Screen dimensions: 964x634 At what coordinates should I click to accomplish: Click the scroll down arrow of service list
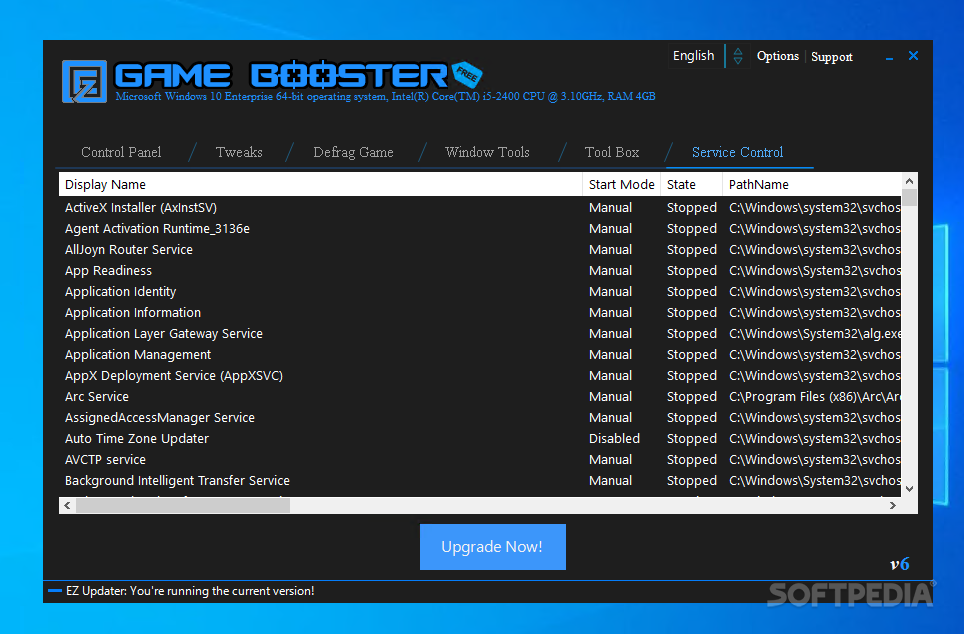pos(909,489)
